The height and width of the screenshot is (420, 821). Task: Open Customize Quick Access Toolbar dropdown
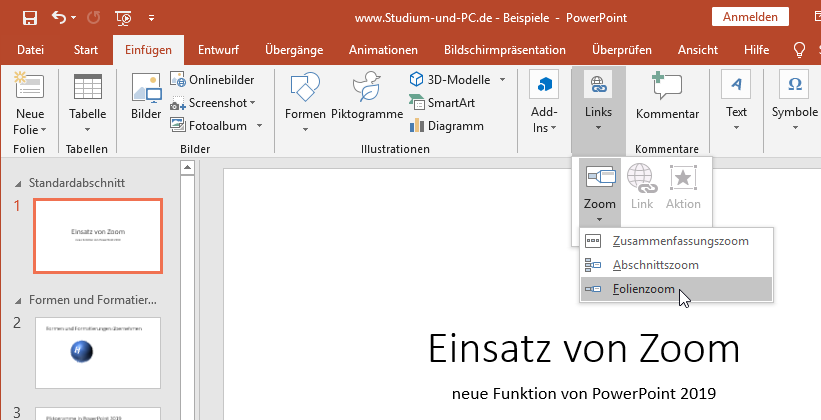pos(151,18)
